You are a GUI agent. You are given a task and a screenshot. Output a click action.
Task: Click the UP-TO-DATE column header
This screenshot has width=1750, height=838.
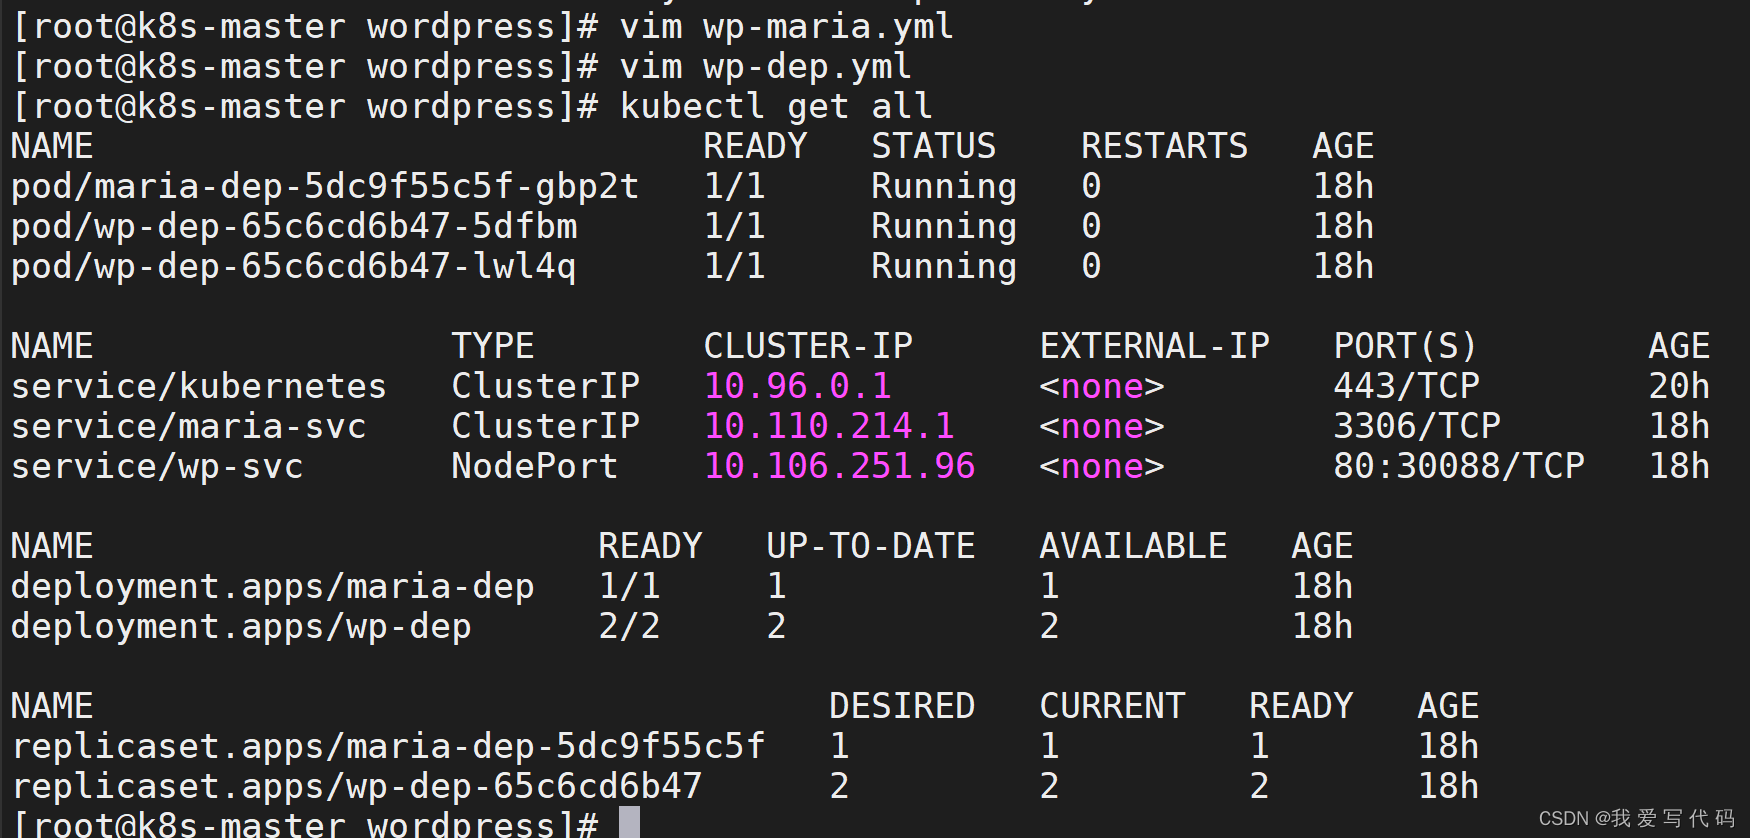tap(870, 546)
